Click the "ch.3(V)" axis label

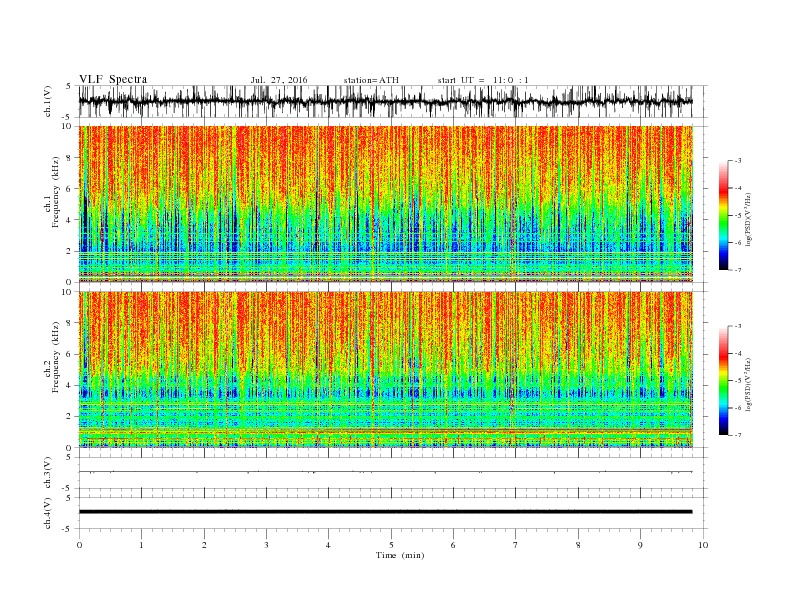pyautogui.click(x=48, y=473)
